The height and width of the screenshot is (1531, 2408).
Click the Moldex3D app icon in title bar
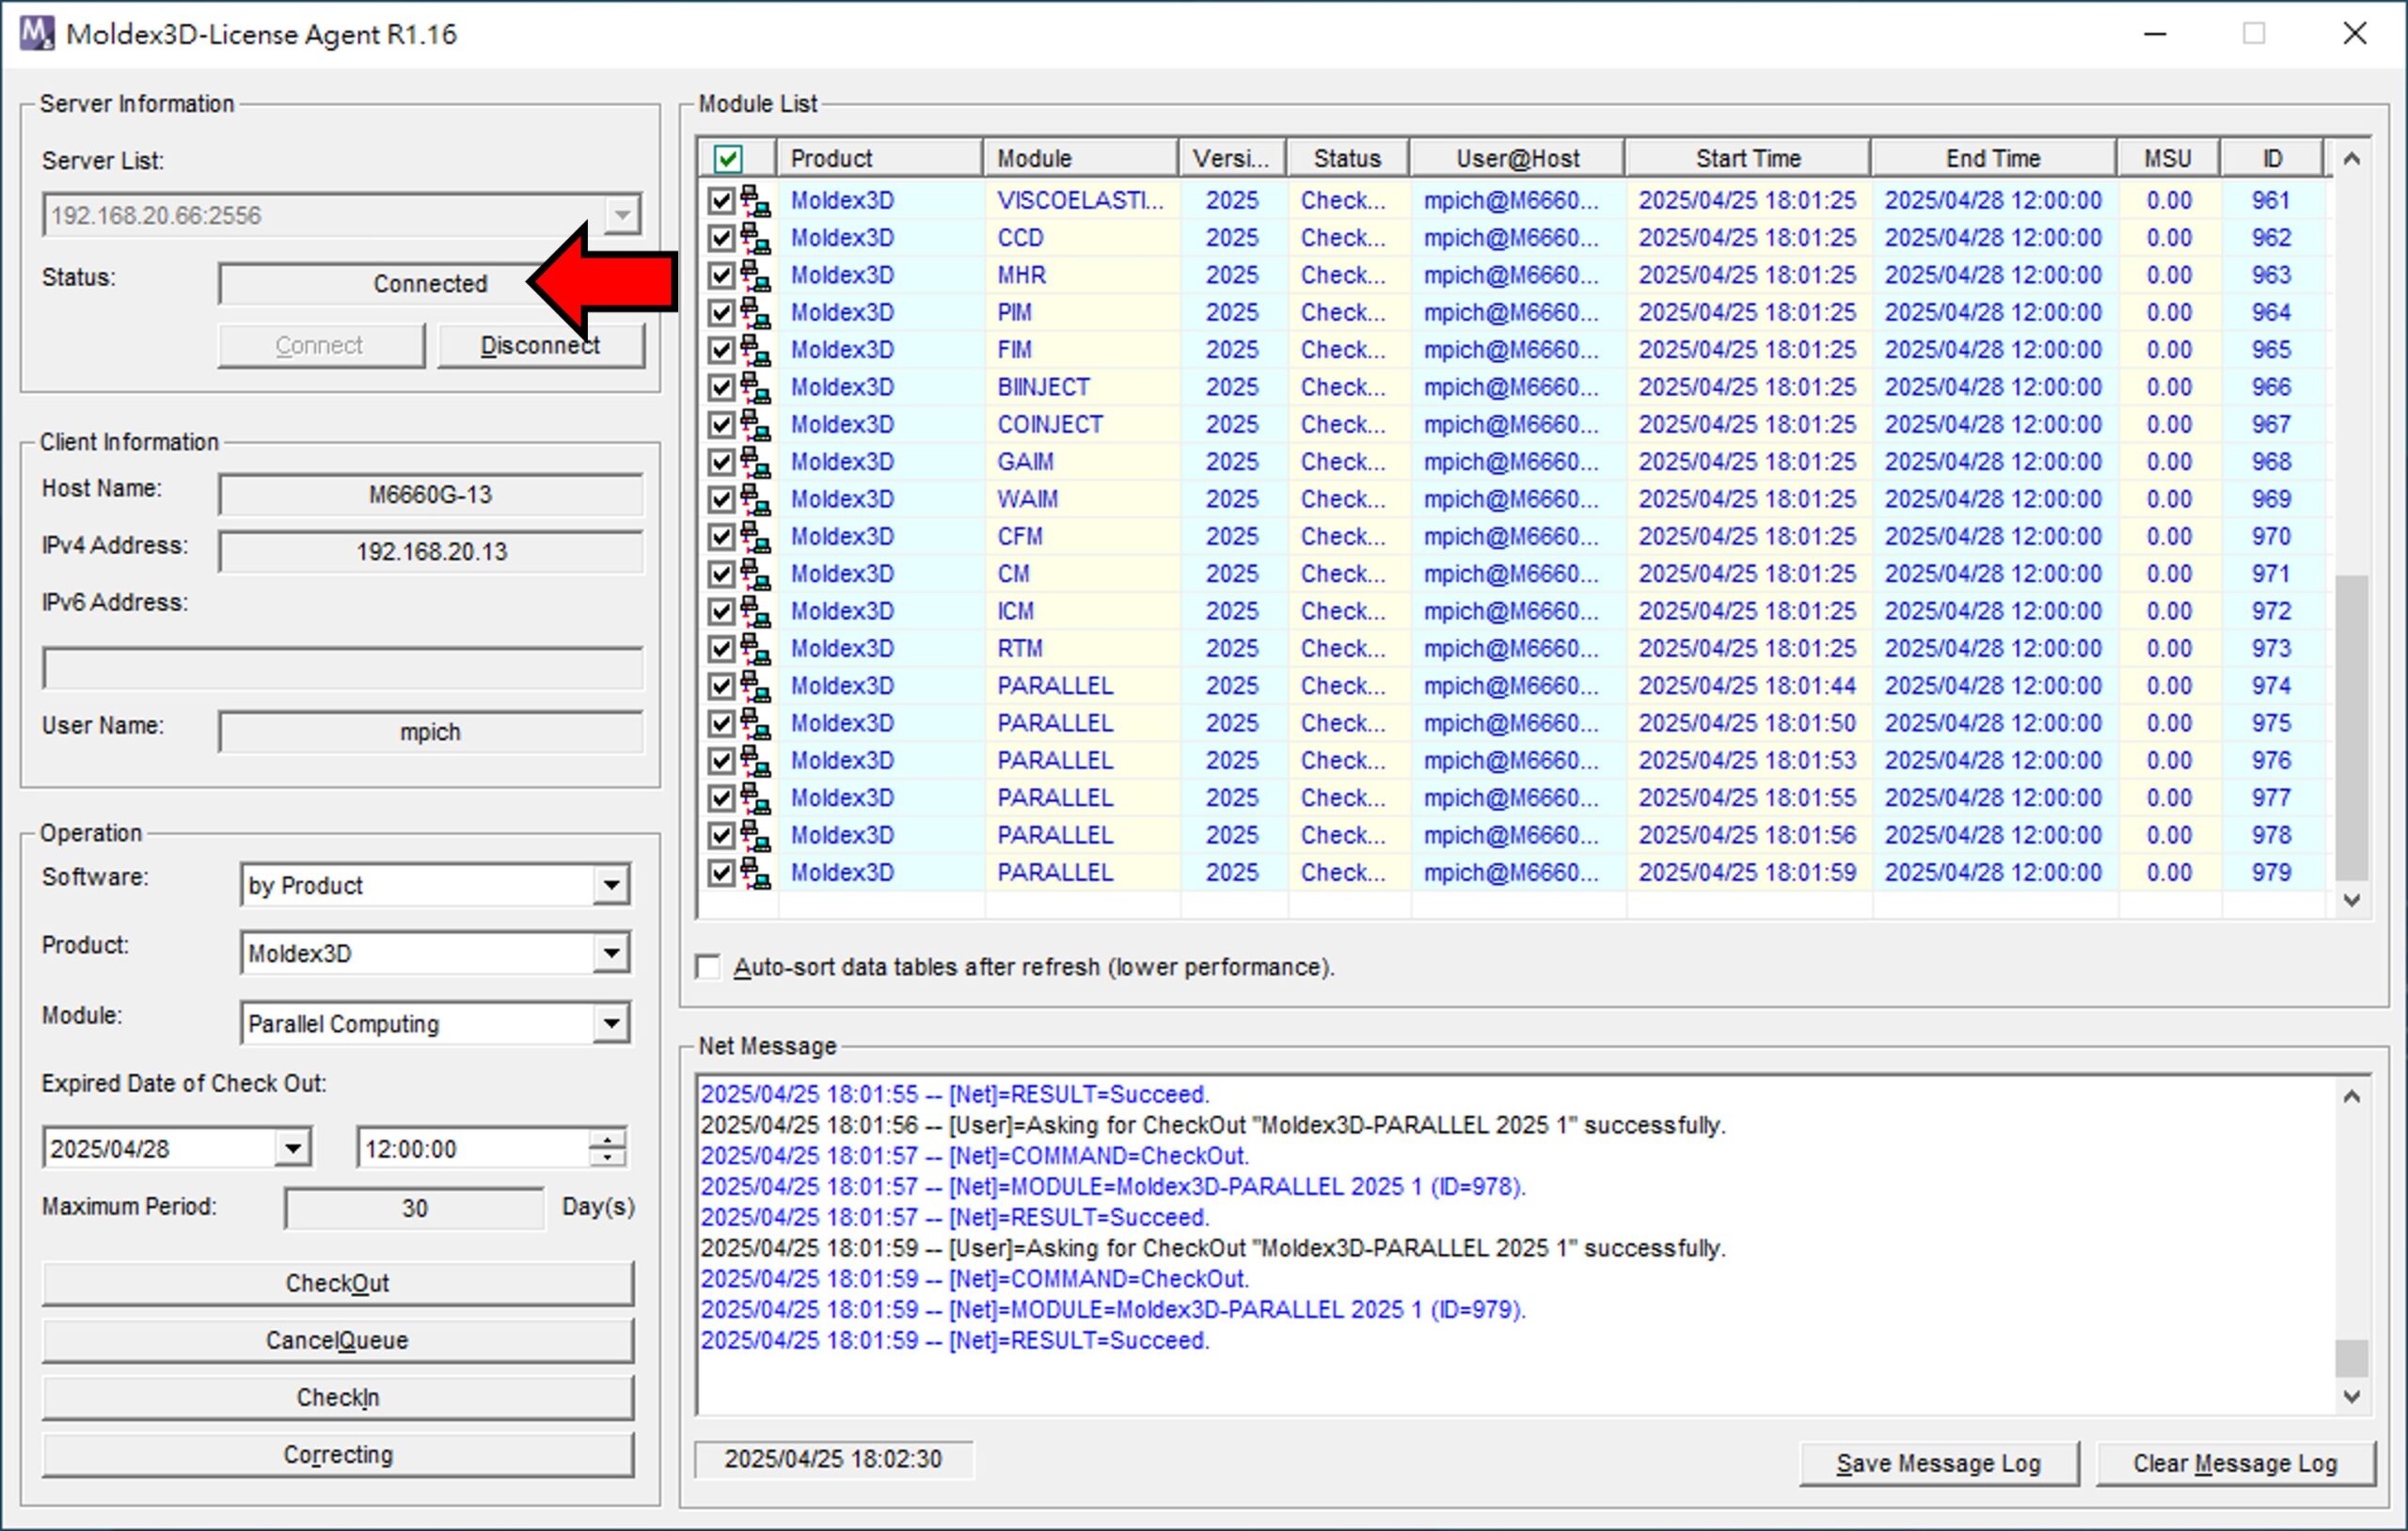click(37, 33)
